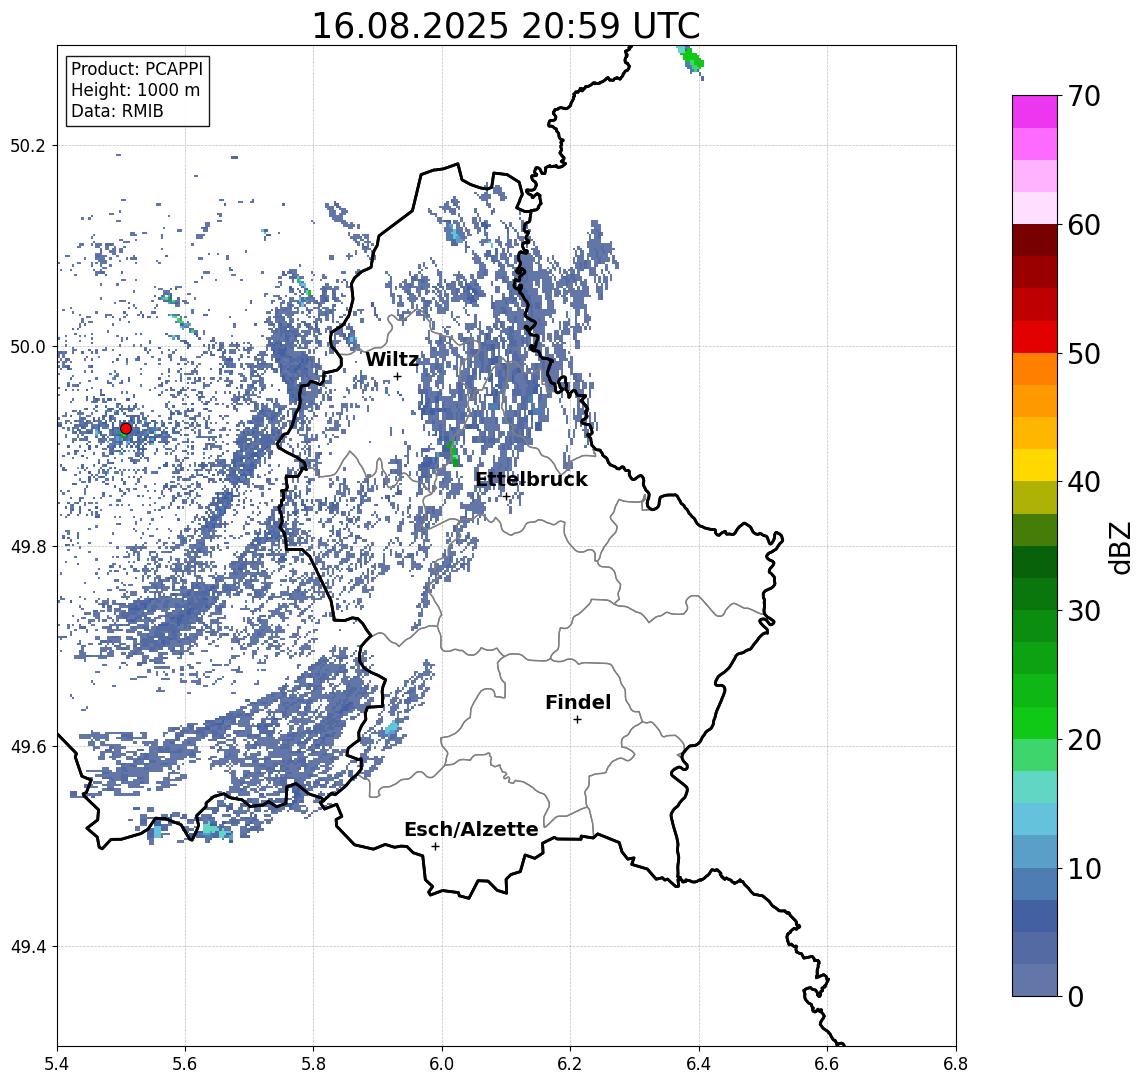Click the green echo cell at top edge

(692, 60)
